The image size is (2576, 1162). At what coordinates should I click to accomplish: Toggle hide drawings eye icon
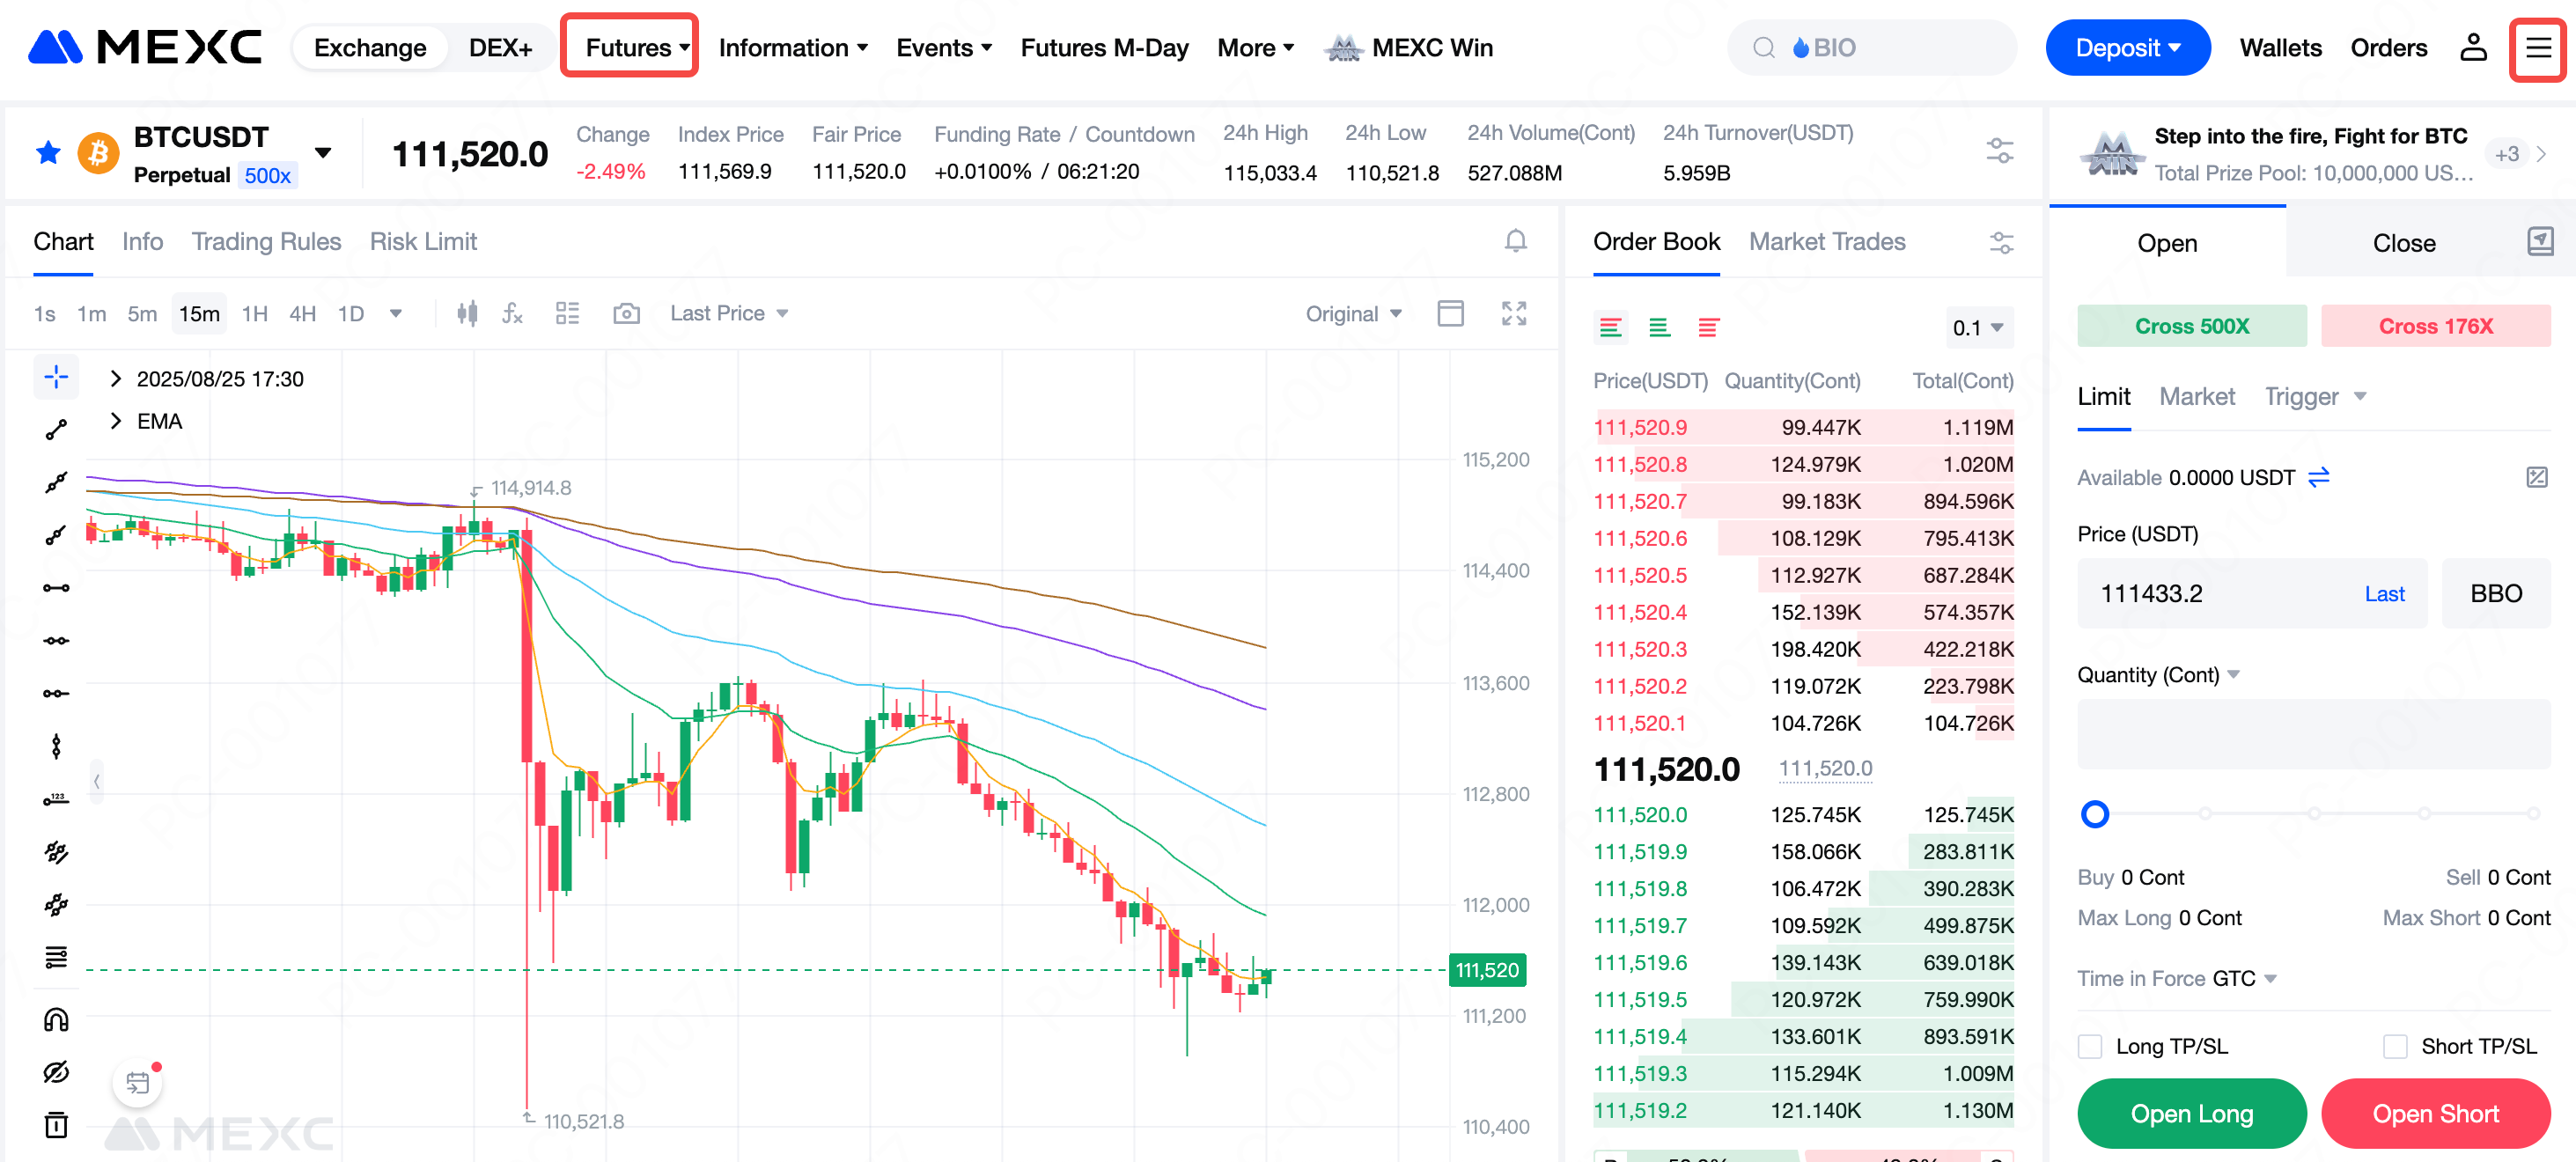pos(56,1072)
